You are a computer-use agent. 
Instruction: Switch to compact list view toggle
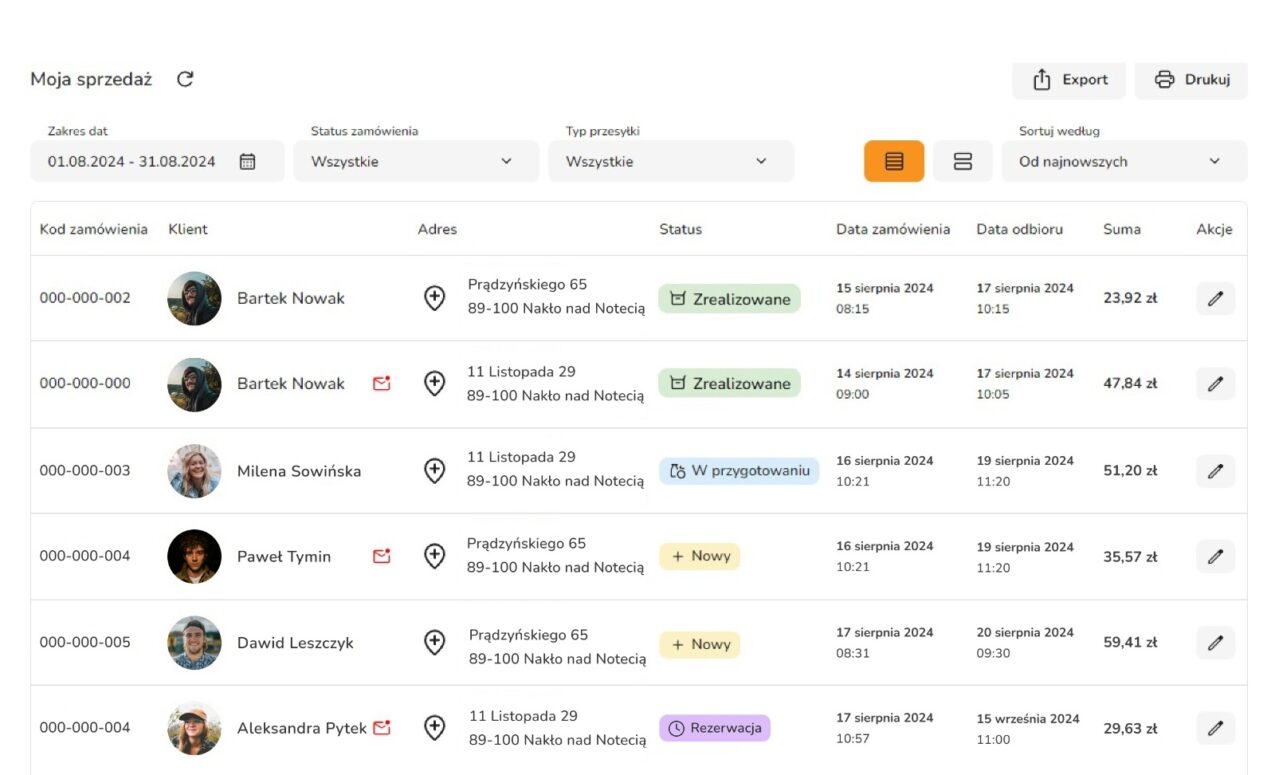893,162
